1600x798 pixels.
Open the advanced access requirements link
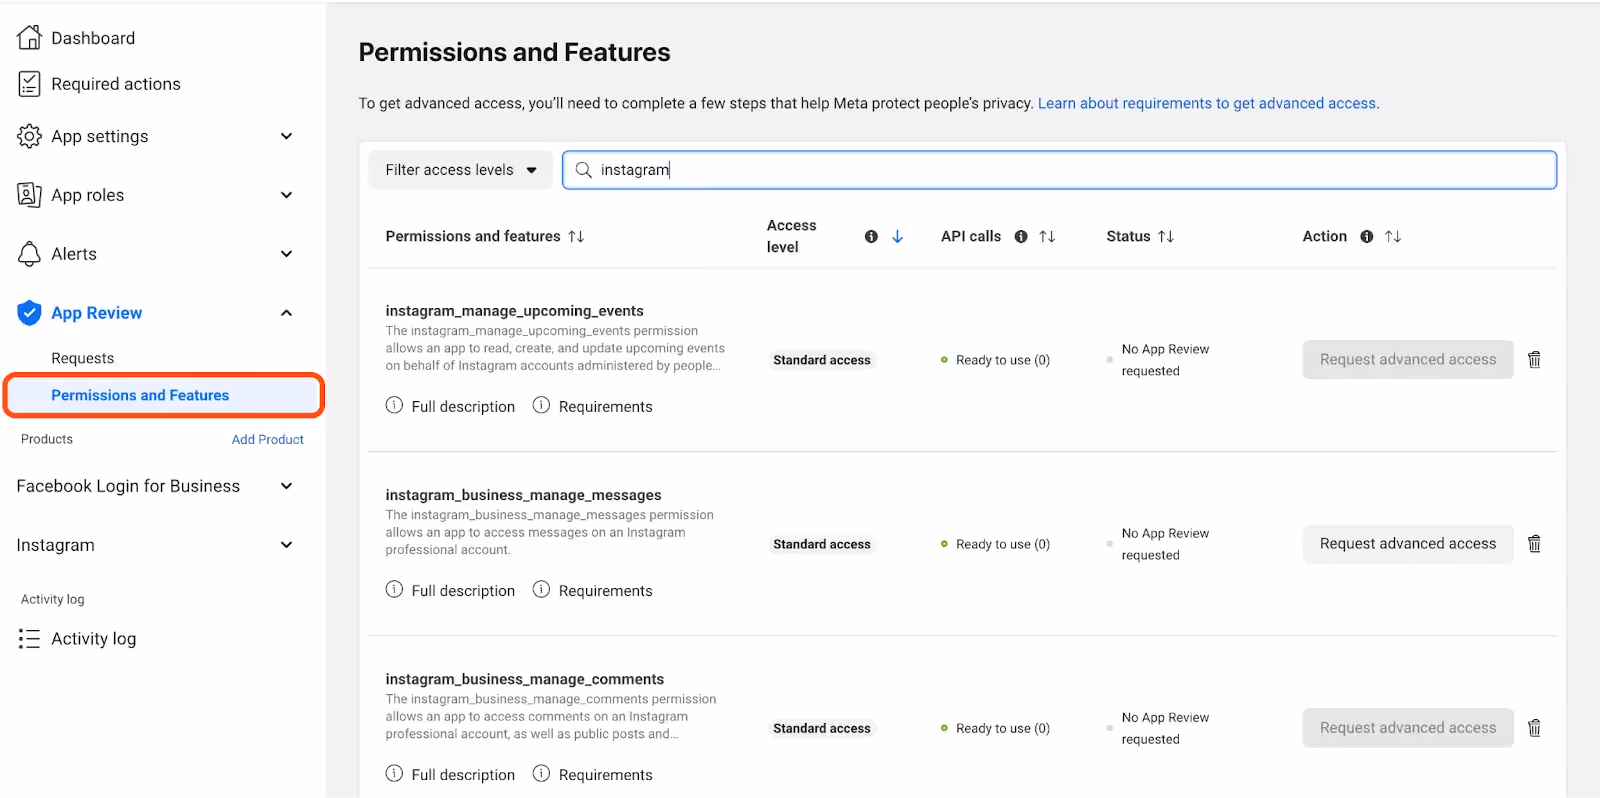pyautogui.click(x=1207, y=103)
